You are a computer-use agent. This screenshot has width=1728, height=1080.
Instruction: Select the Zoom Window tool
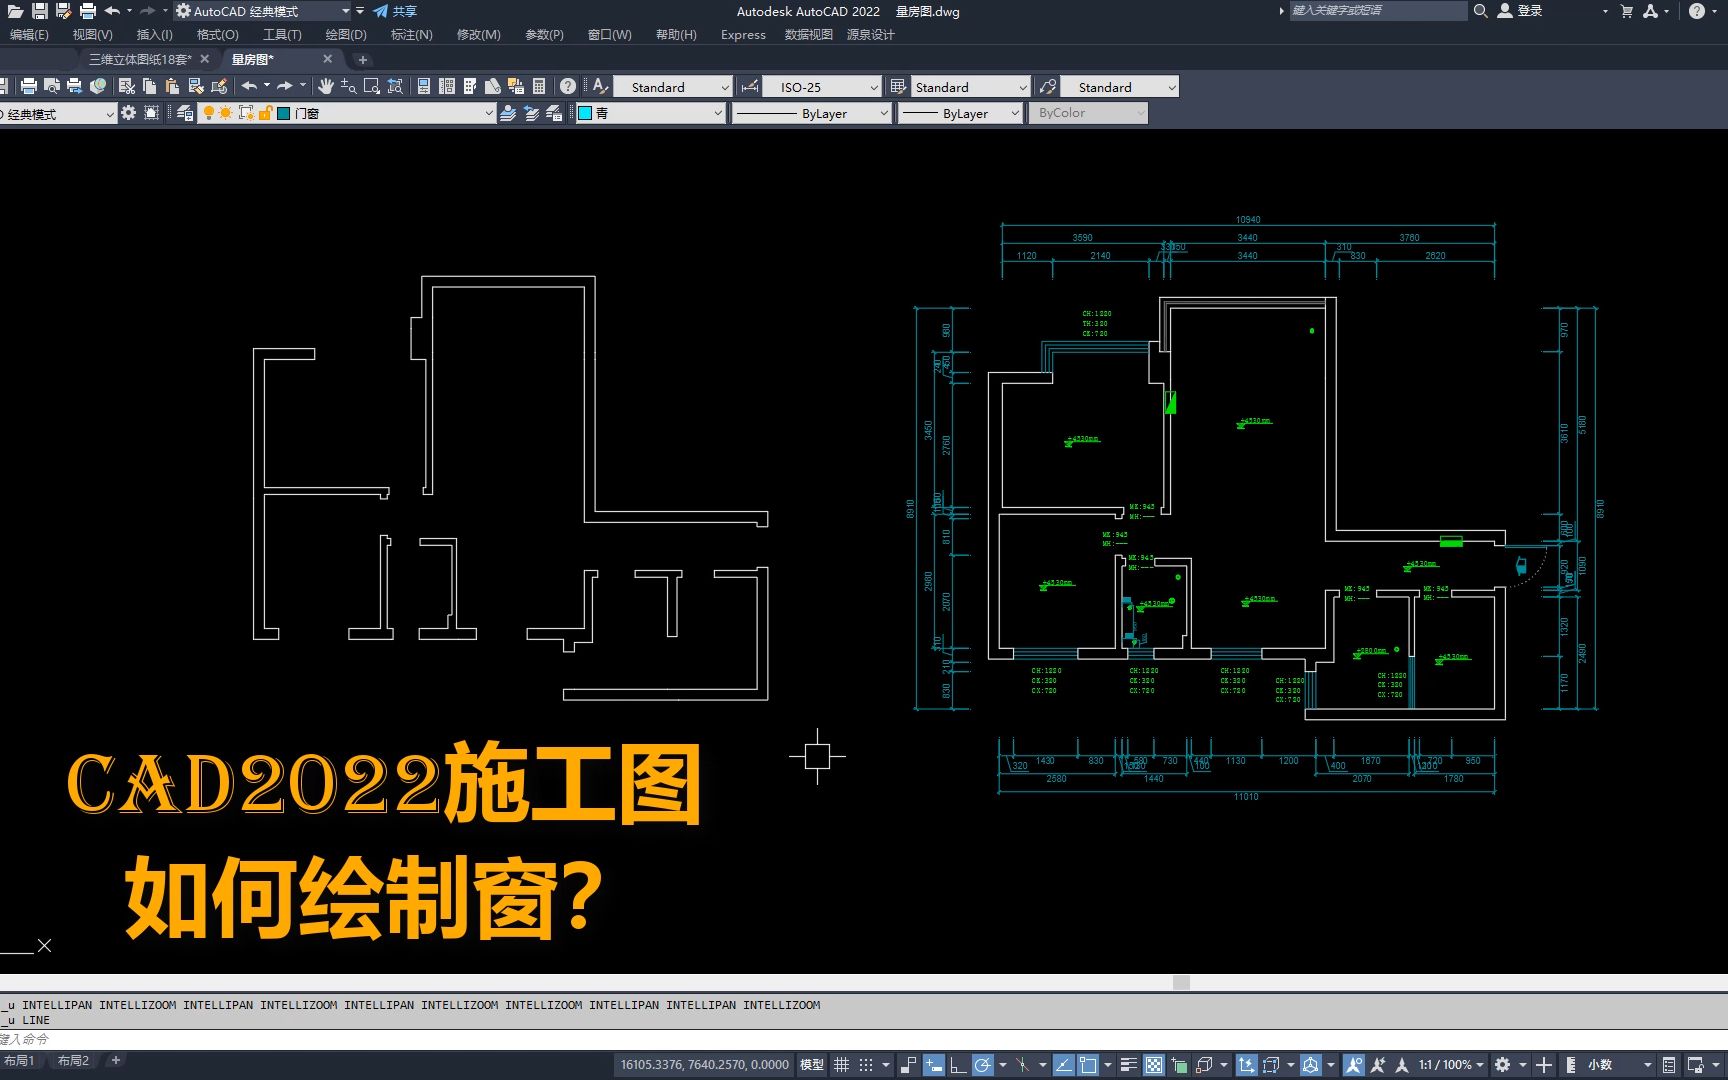coord(372,86)
